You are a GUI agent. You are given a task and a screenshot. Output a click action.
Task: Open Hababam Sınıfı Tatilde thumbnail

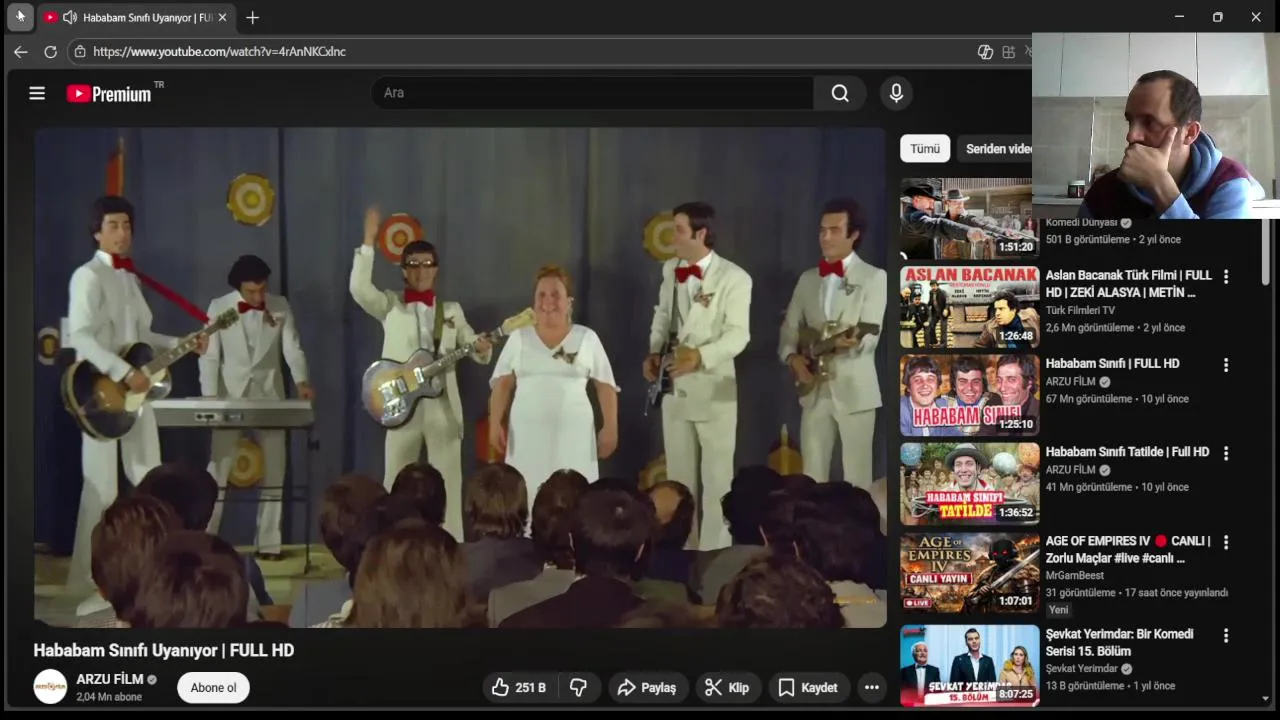tap(969, 484)
